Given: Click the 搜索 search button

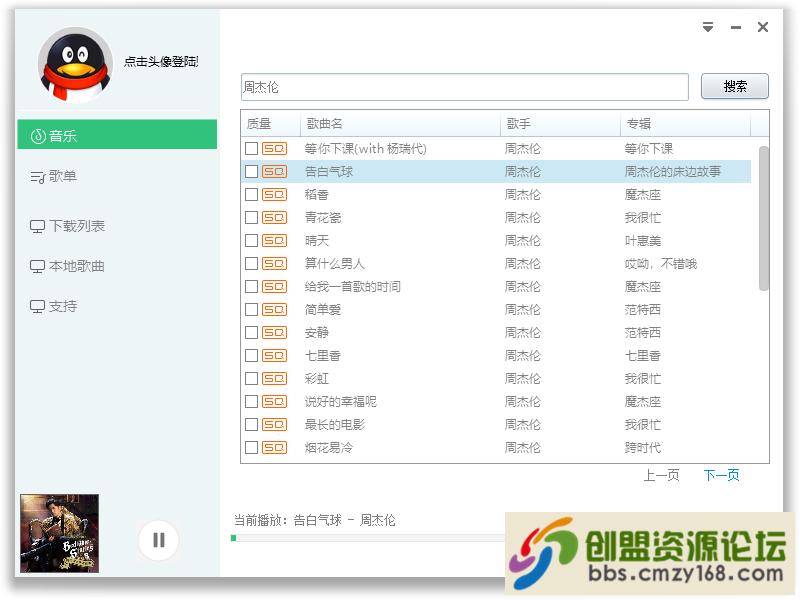Looking at the screenshot, I should [x=735, y=86].
